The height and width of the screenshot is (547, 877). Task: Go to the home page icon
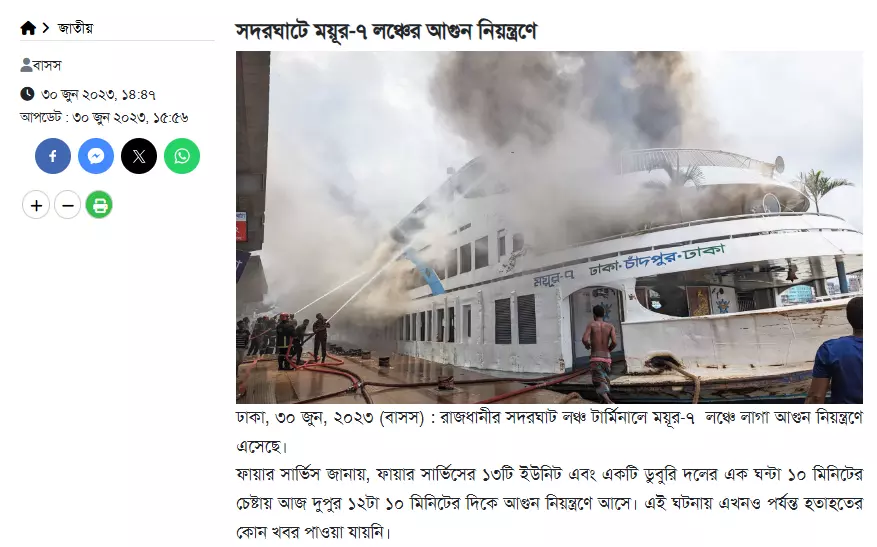point(28,28)
